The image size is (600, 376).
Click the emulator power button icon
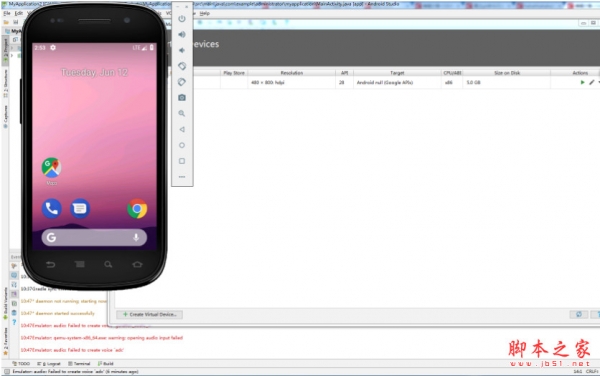(x=182, y=19)
